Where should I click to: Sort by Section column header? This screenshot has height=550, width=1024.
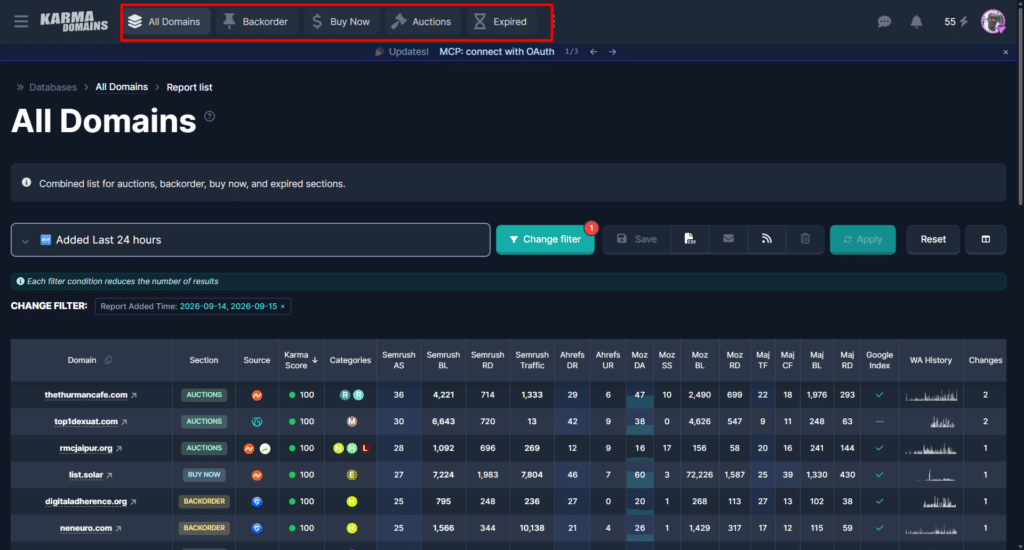204,360
